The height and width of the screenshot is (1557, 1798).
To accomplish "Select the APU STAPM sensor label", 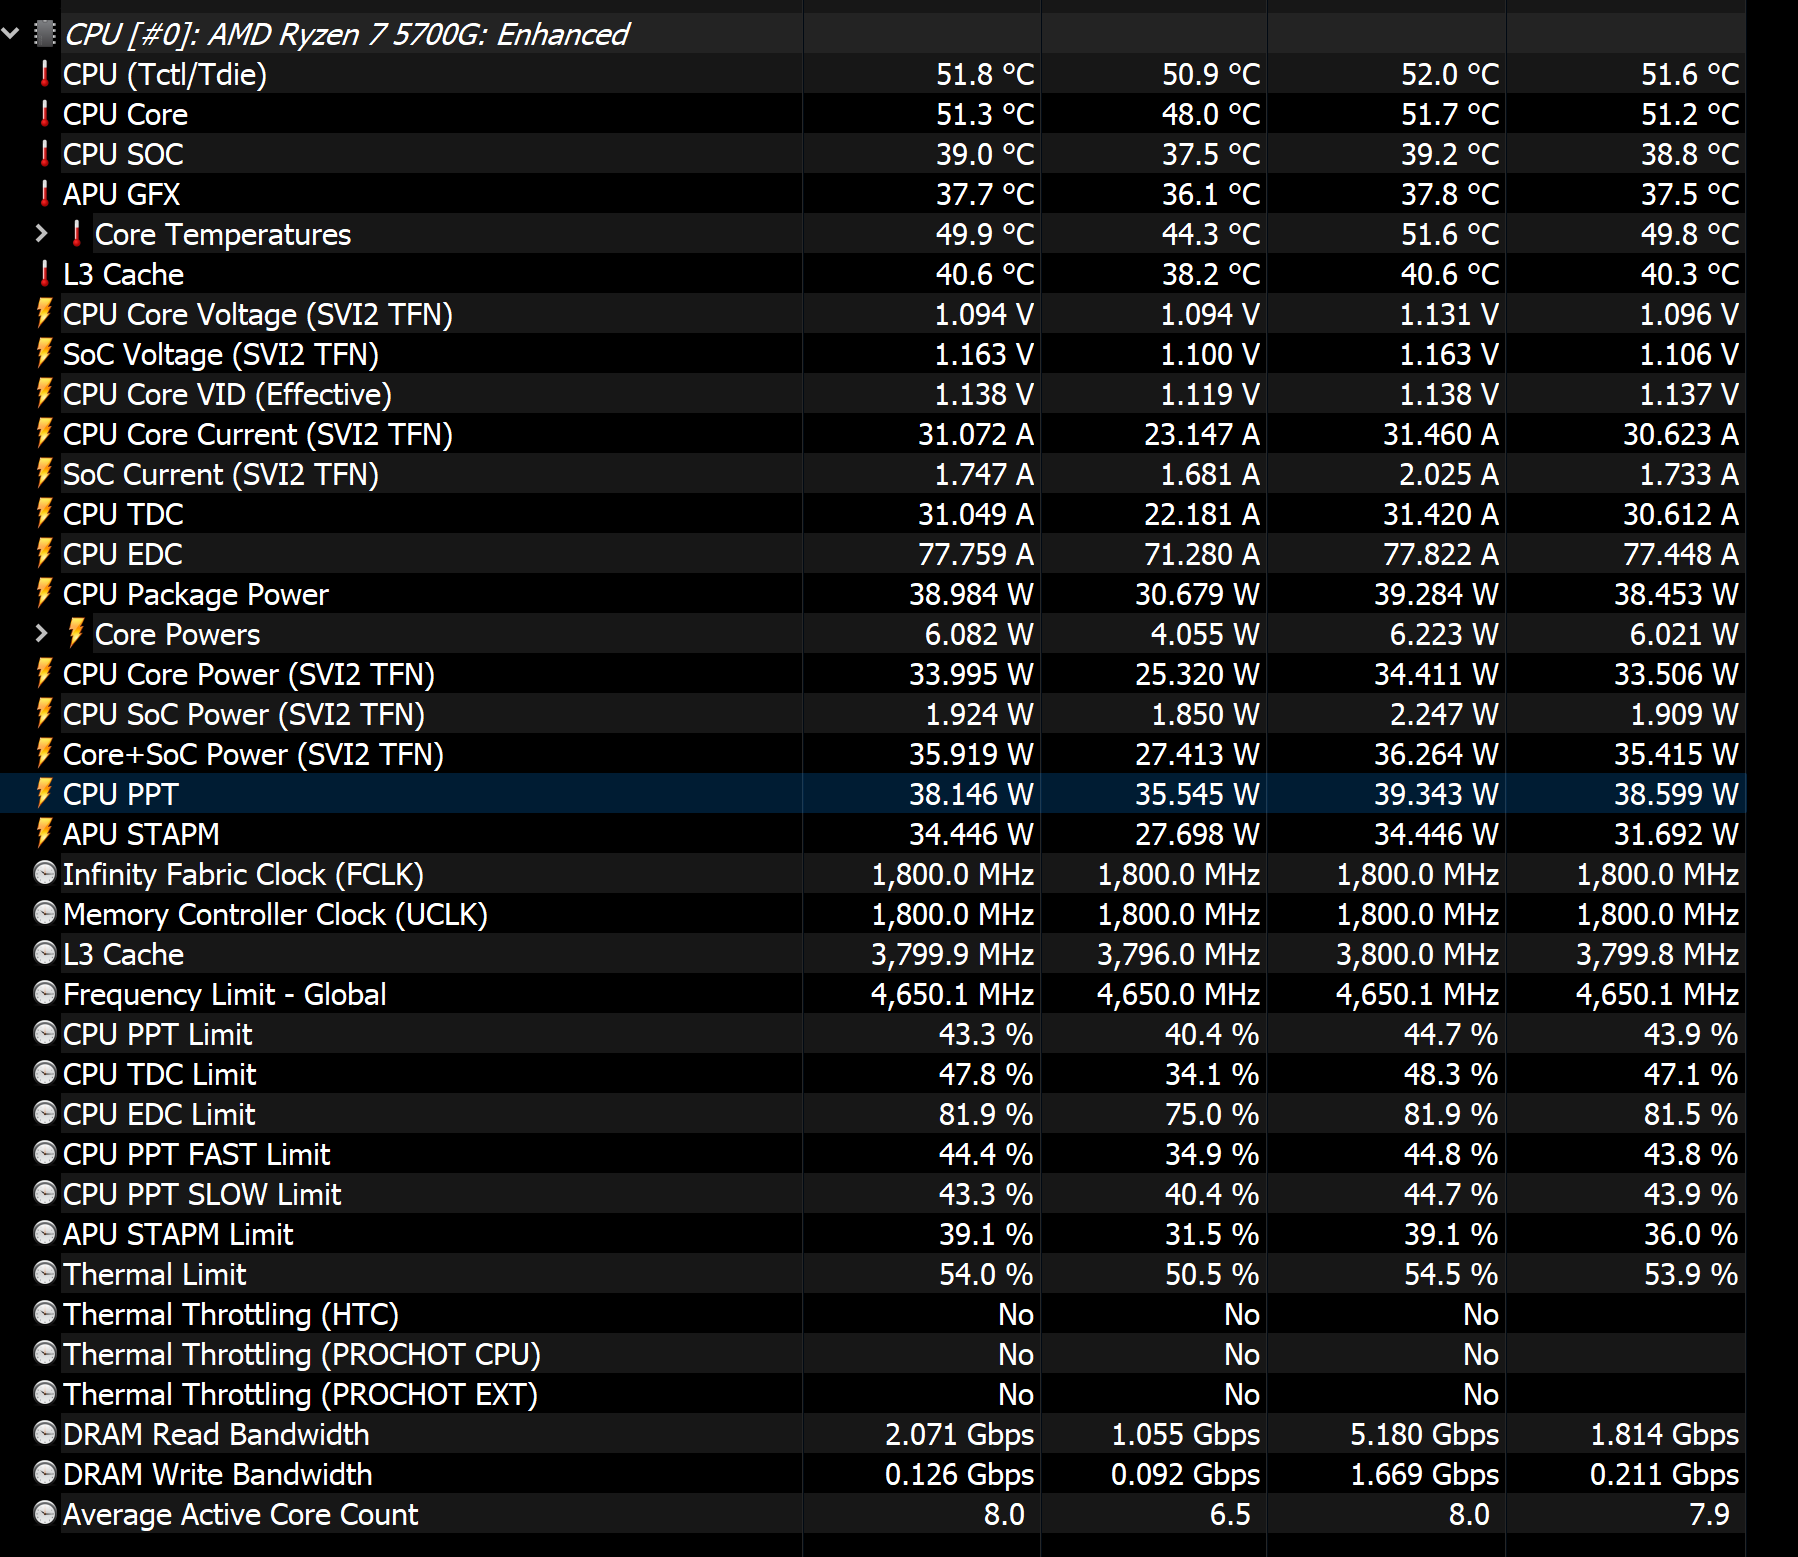I will tap(141, 835).
